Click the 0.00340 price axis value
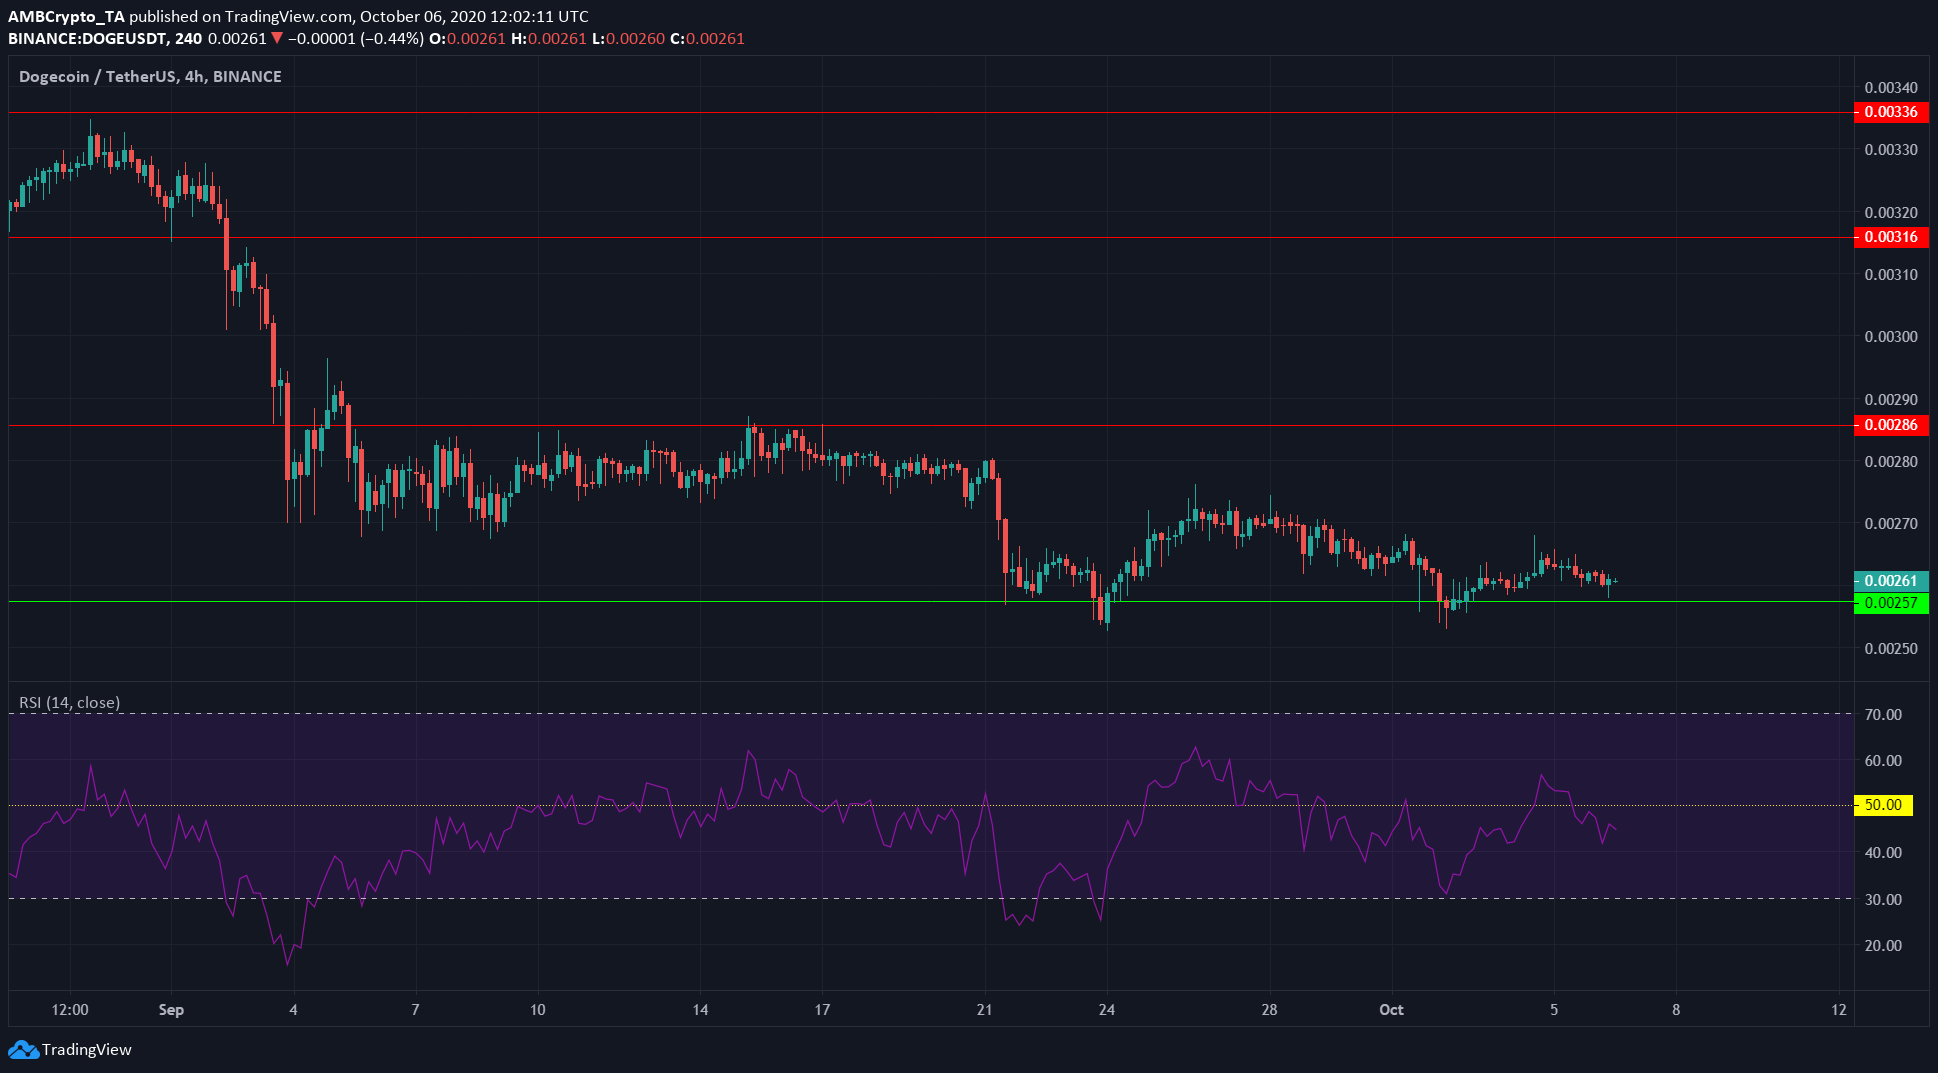This screenshot has height=1073, width=1938. (1891, 88)
